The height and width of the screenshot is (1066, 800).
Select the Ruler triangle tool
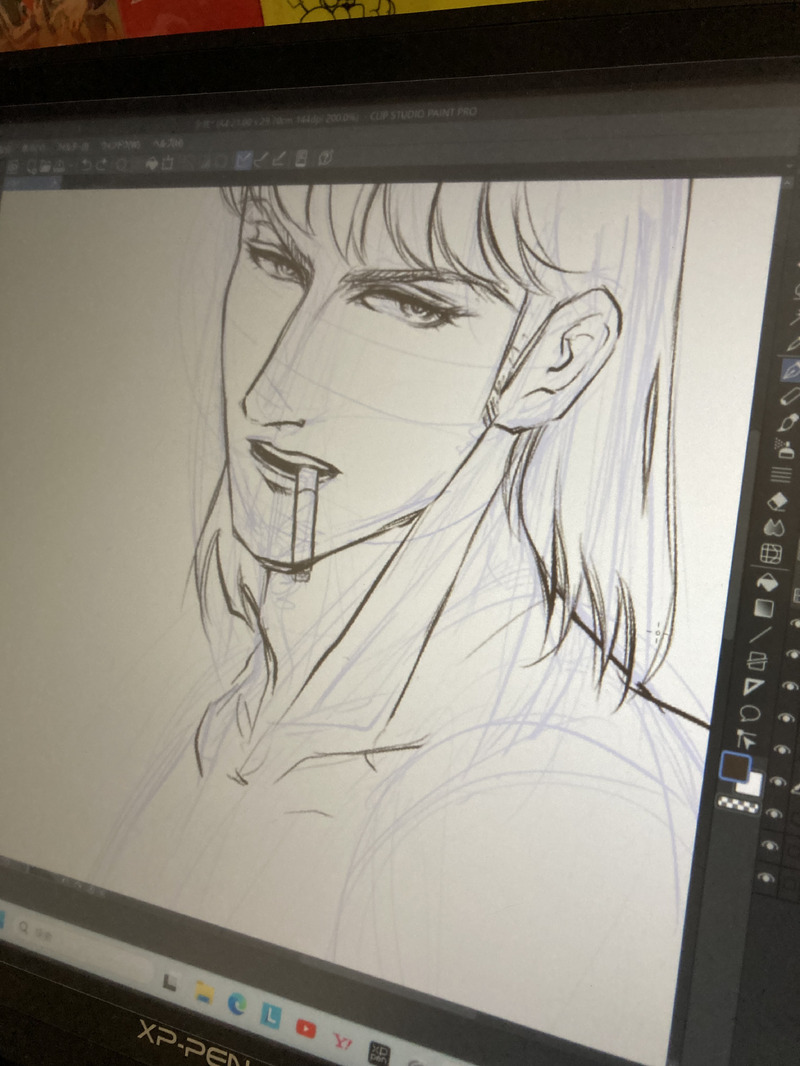click(x=753, y=687)
